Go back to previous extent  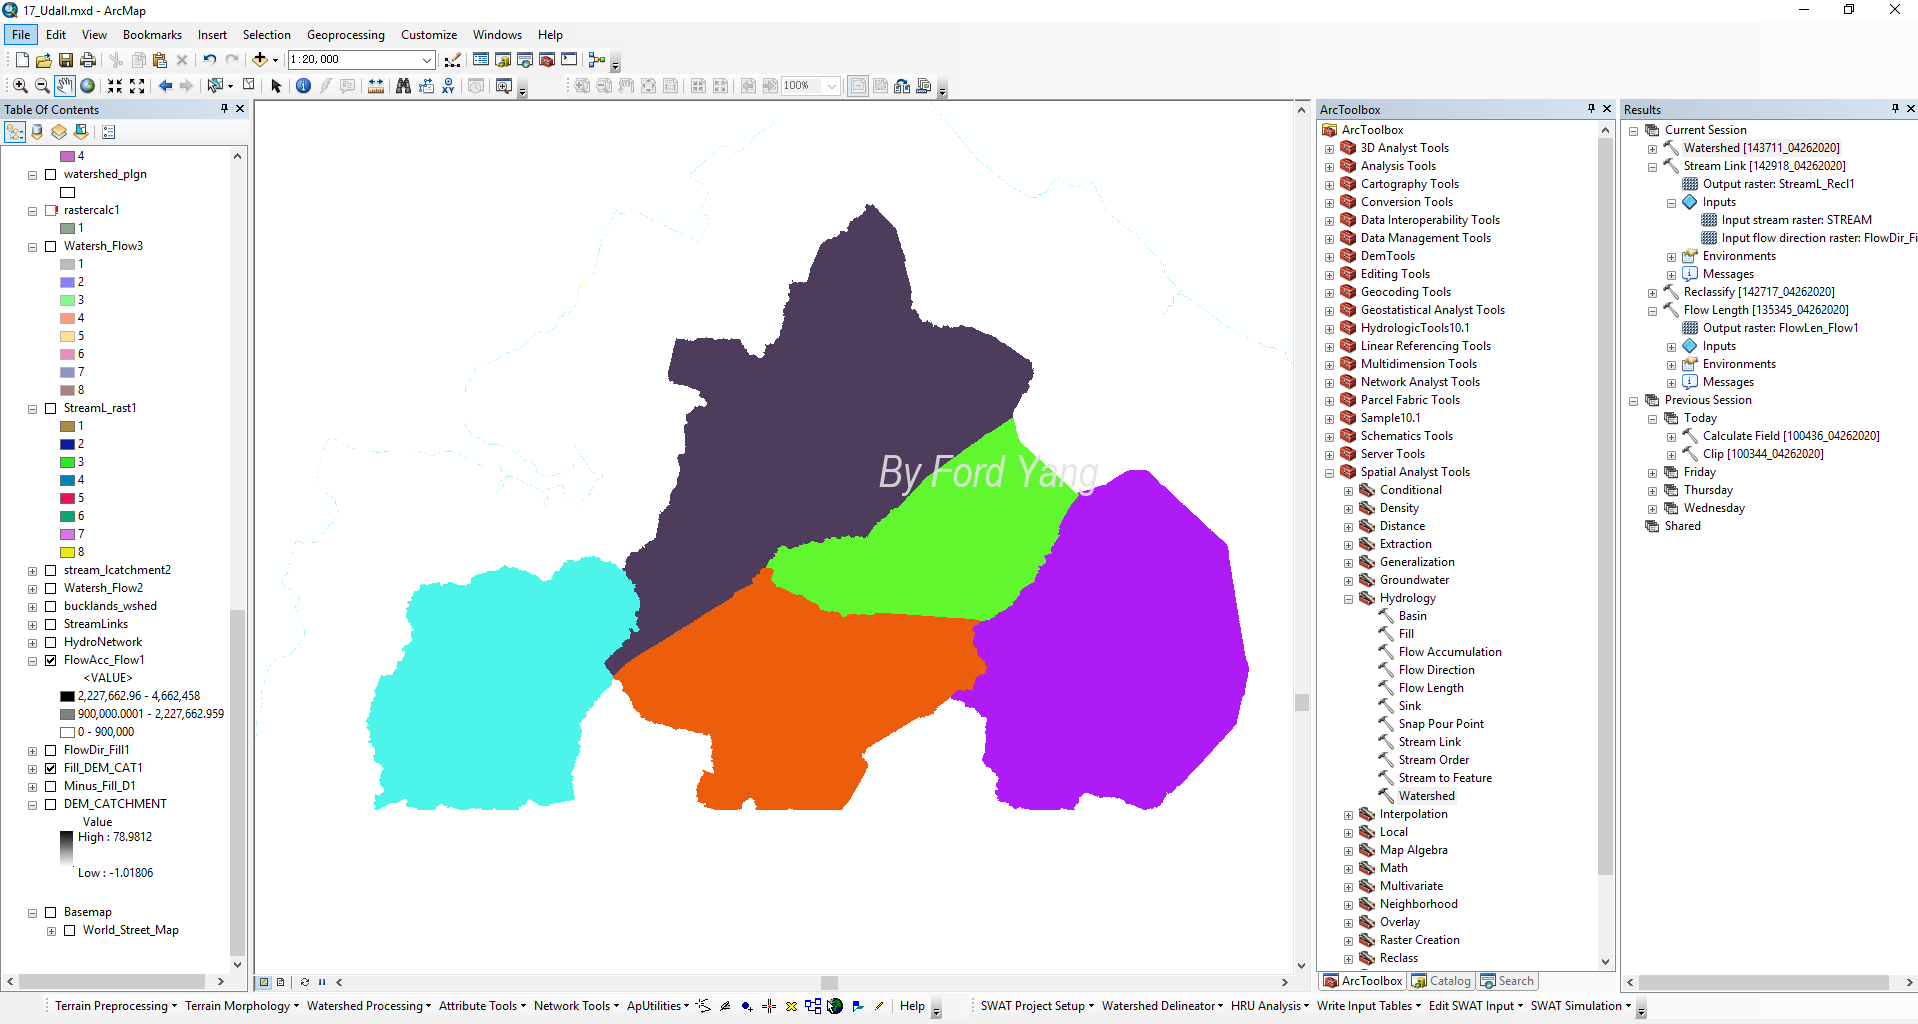coord(165,86)
